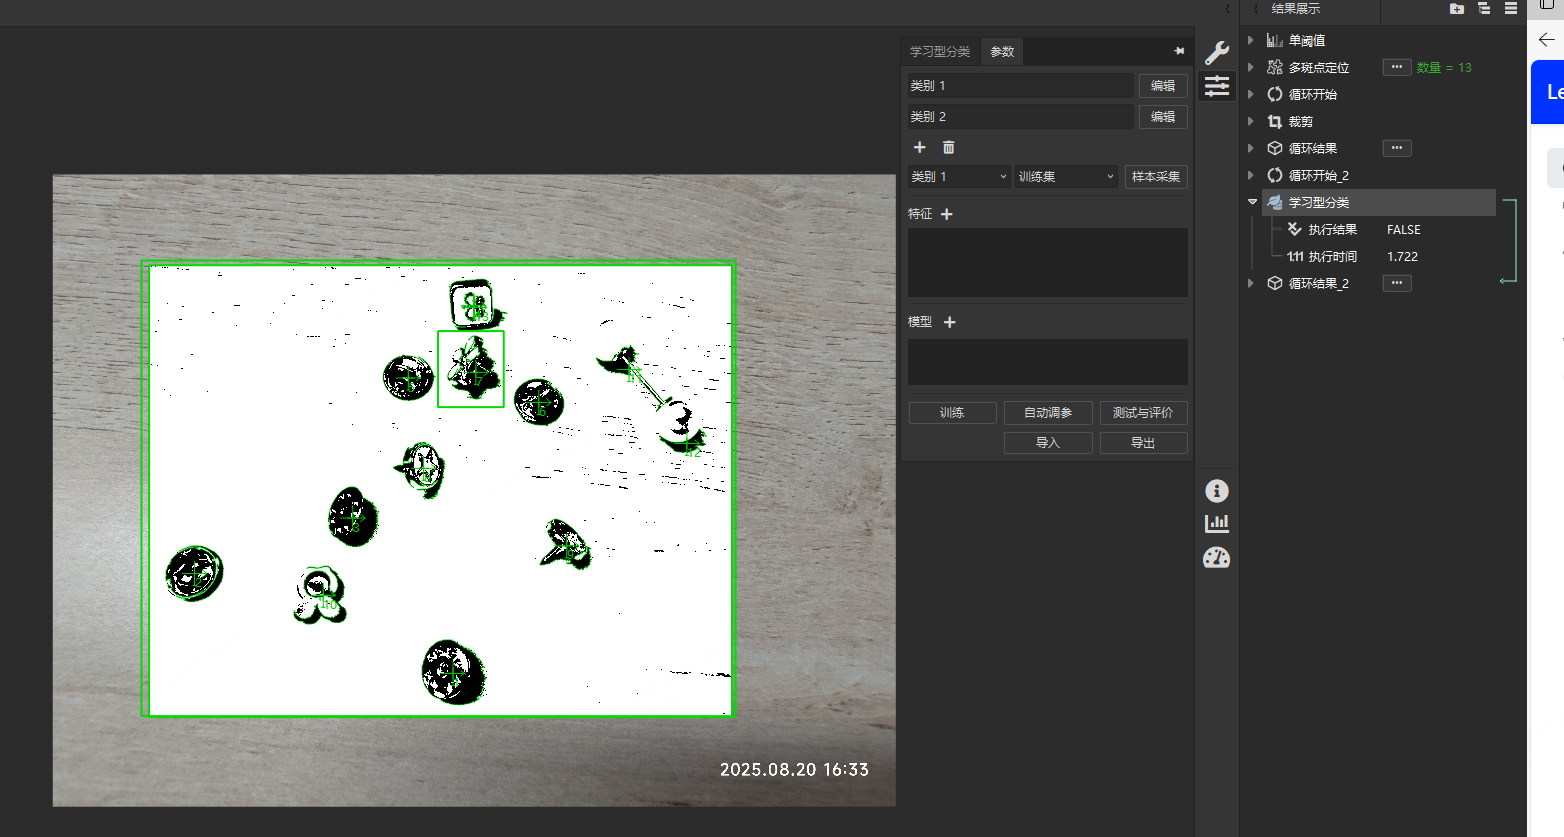The width and height of the screenshot is (1564, 837).
Task: Click the 训练 button
Action: coord(952,413)
